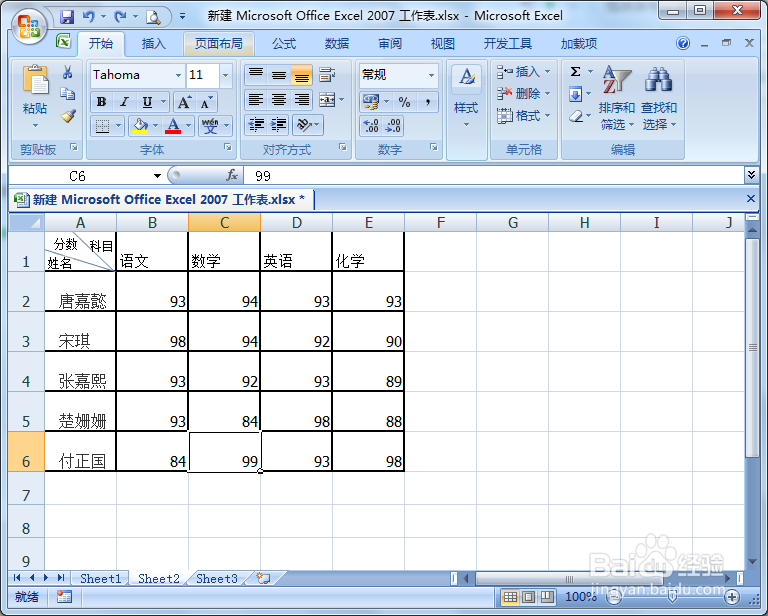The height and width of the screenshot is (616, 768).
Task: Toggle wrap text in cell
Action: coord(327,75)
